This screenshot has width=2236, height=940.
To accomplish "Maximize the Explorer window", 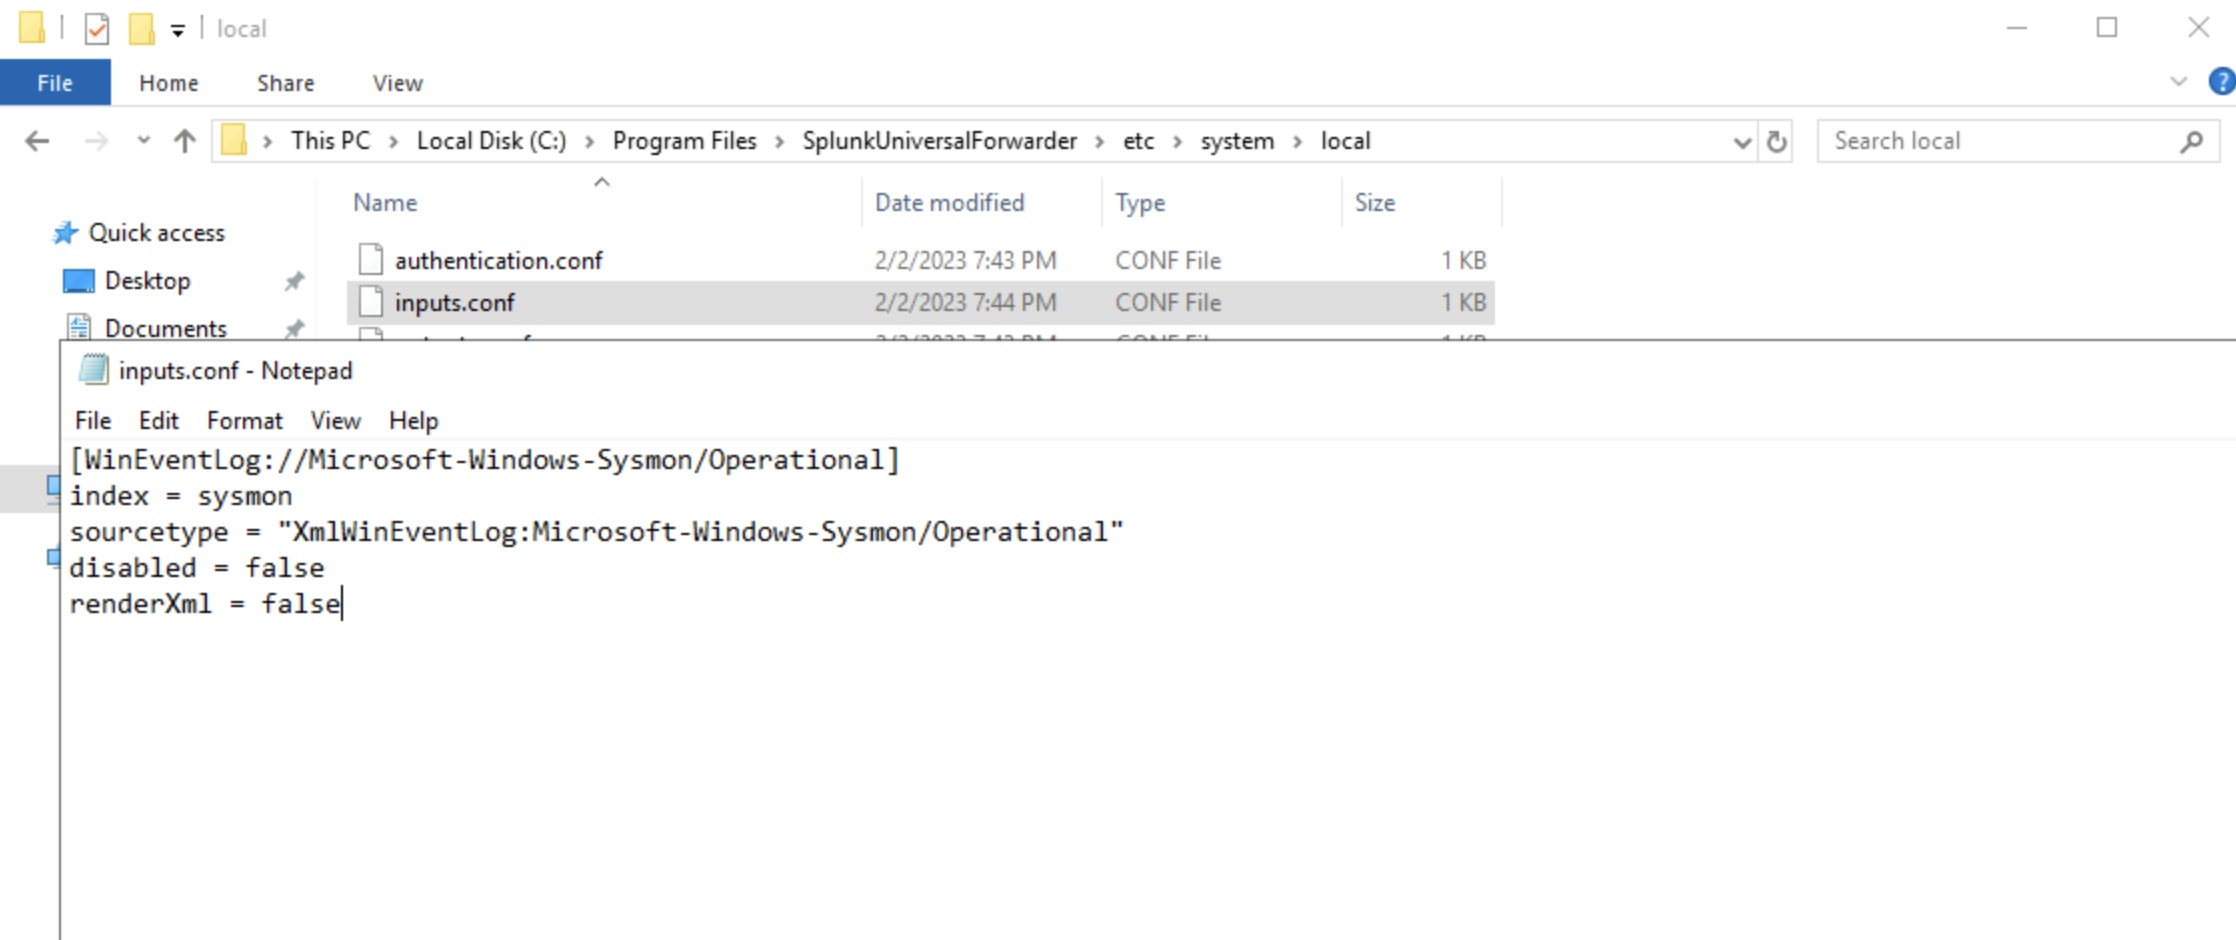I will [x=2107, y=28].
